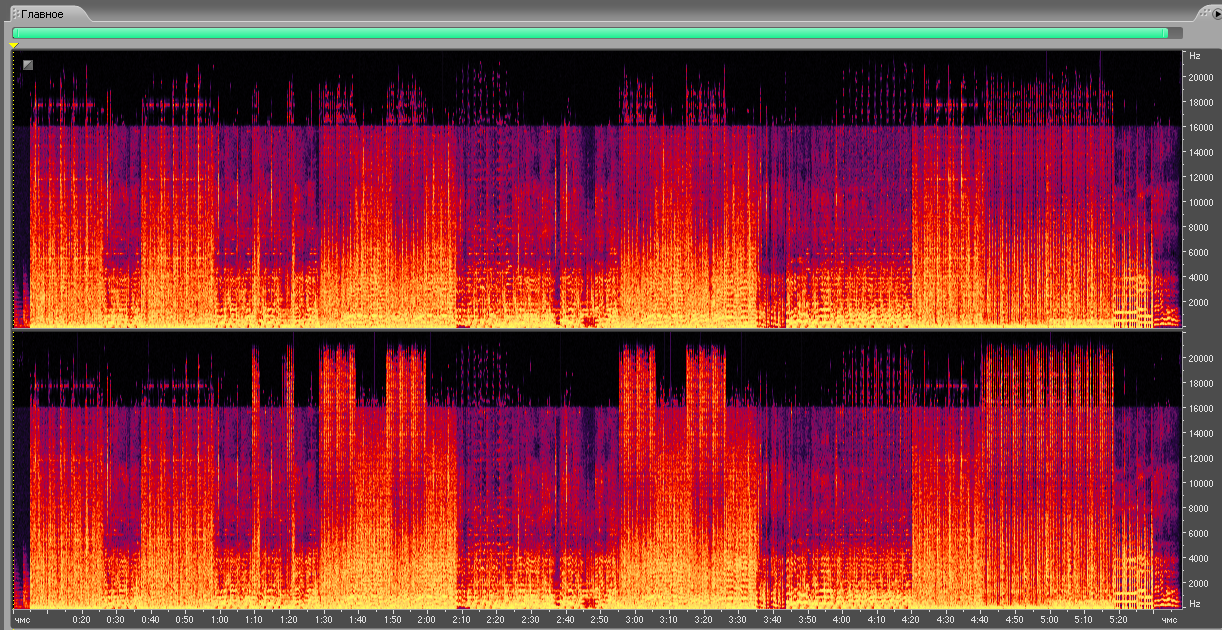Click 18000 on the lower channel frequency scale
Image resolution: width=1222 pixels, height=630 pixels.
pos(1201,383)
